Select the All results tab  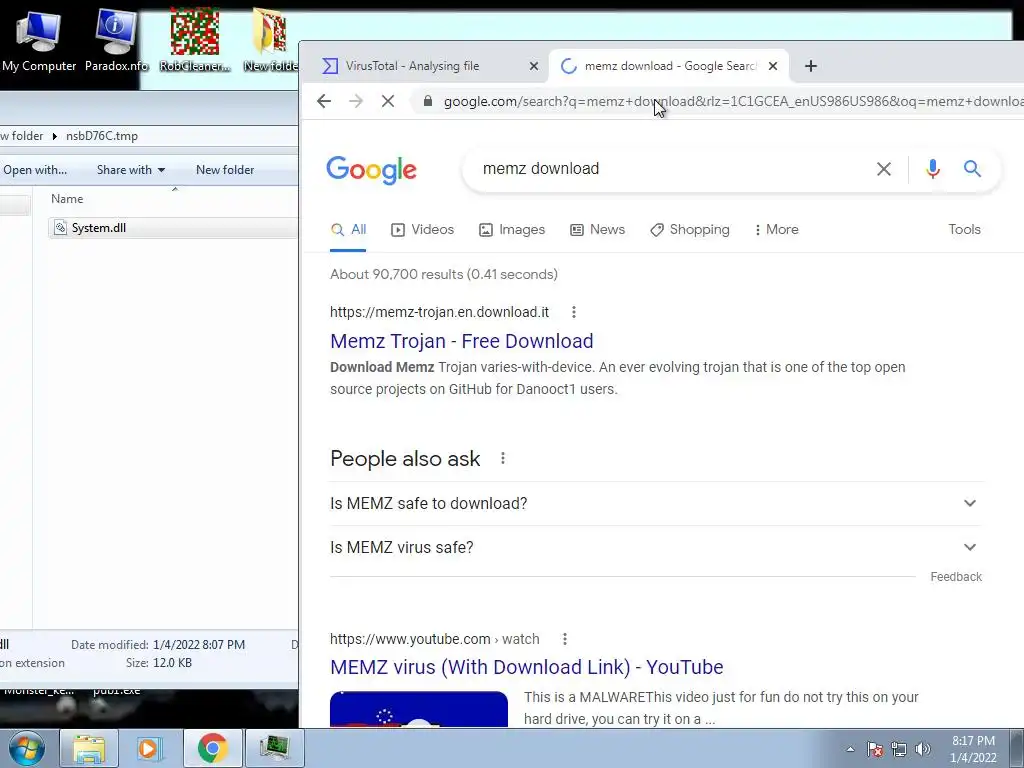pos(348,230)
